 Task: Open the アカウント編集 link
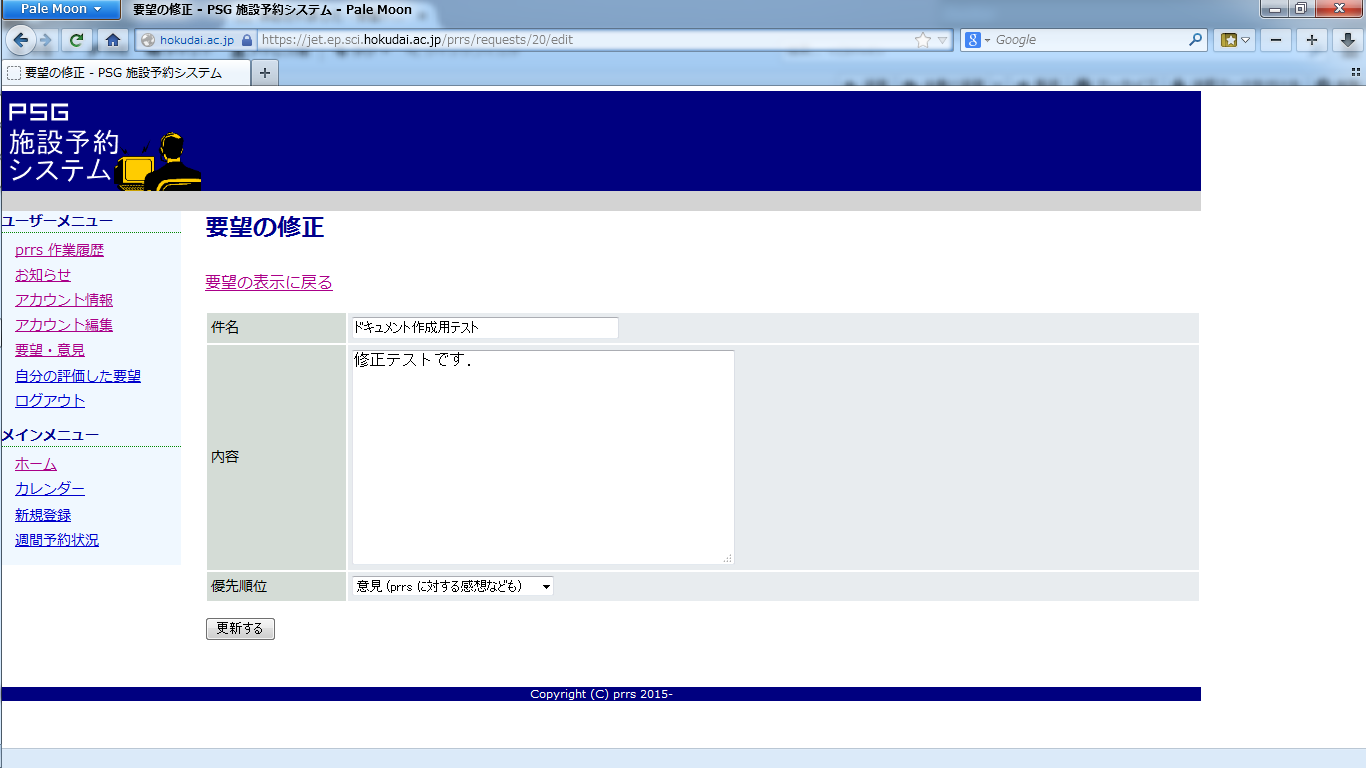64,325
